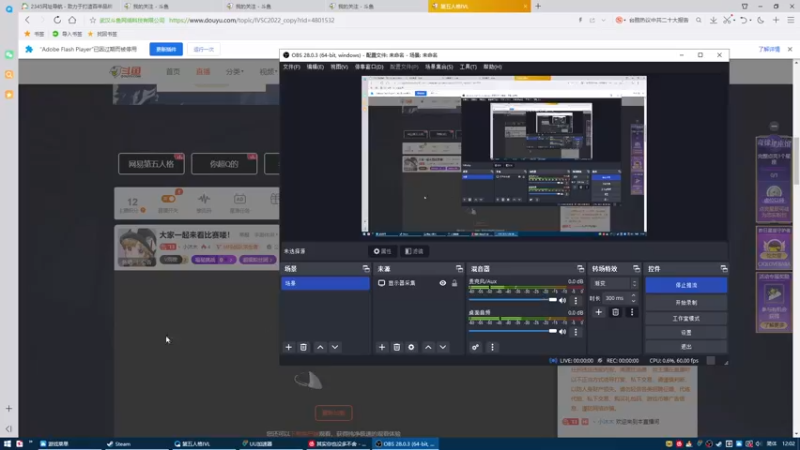Open OBS 设置 settings button
Viewport: 800px width, 450px height.
coord(686,333)
